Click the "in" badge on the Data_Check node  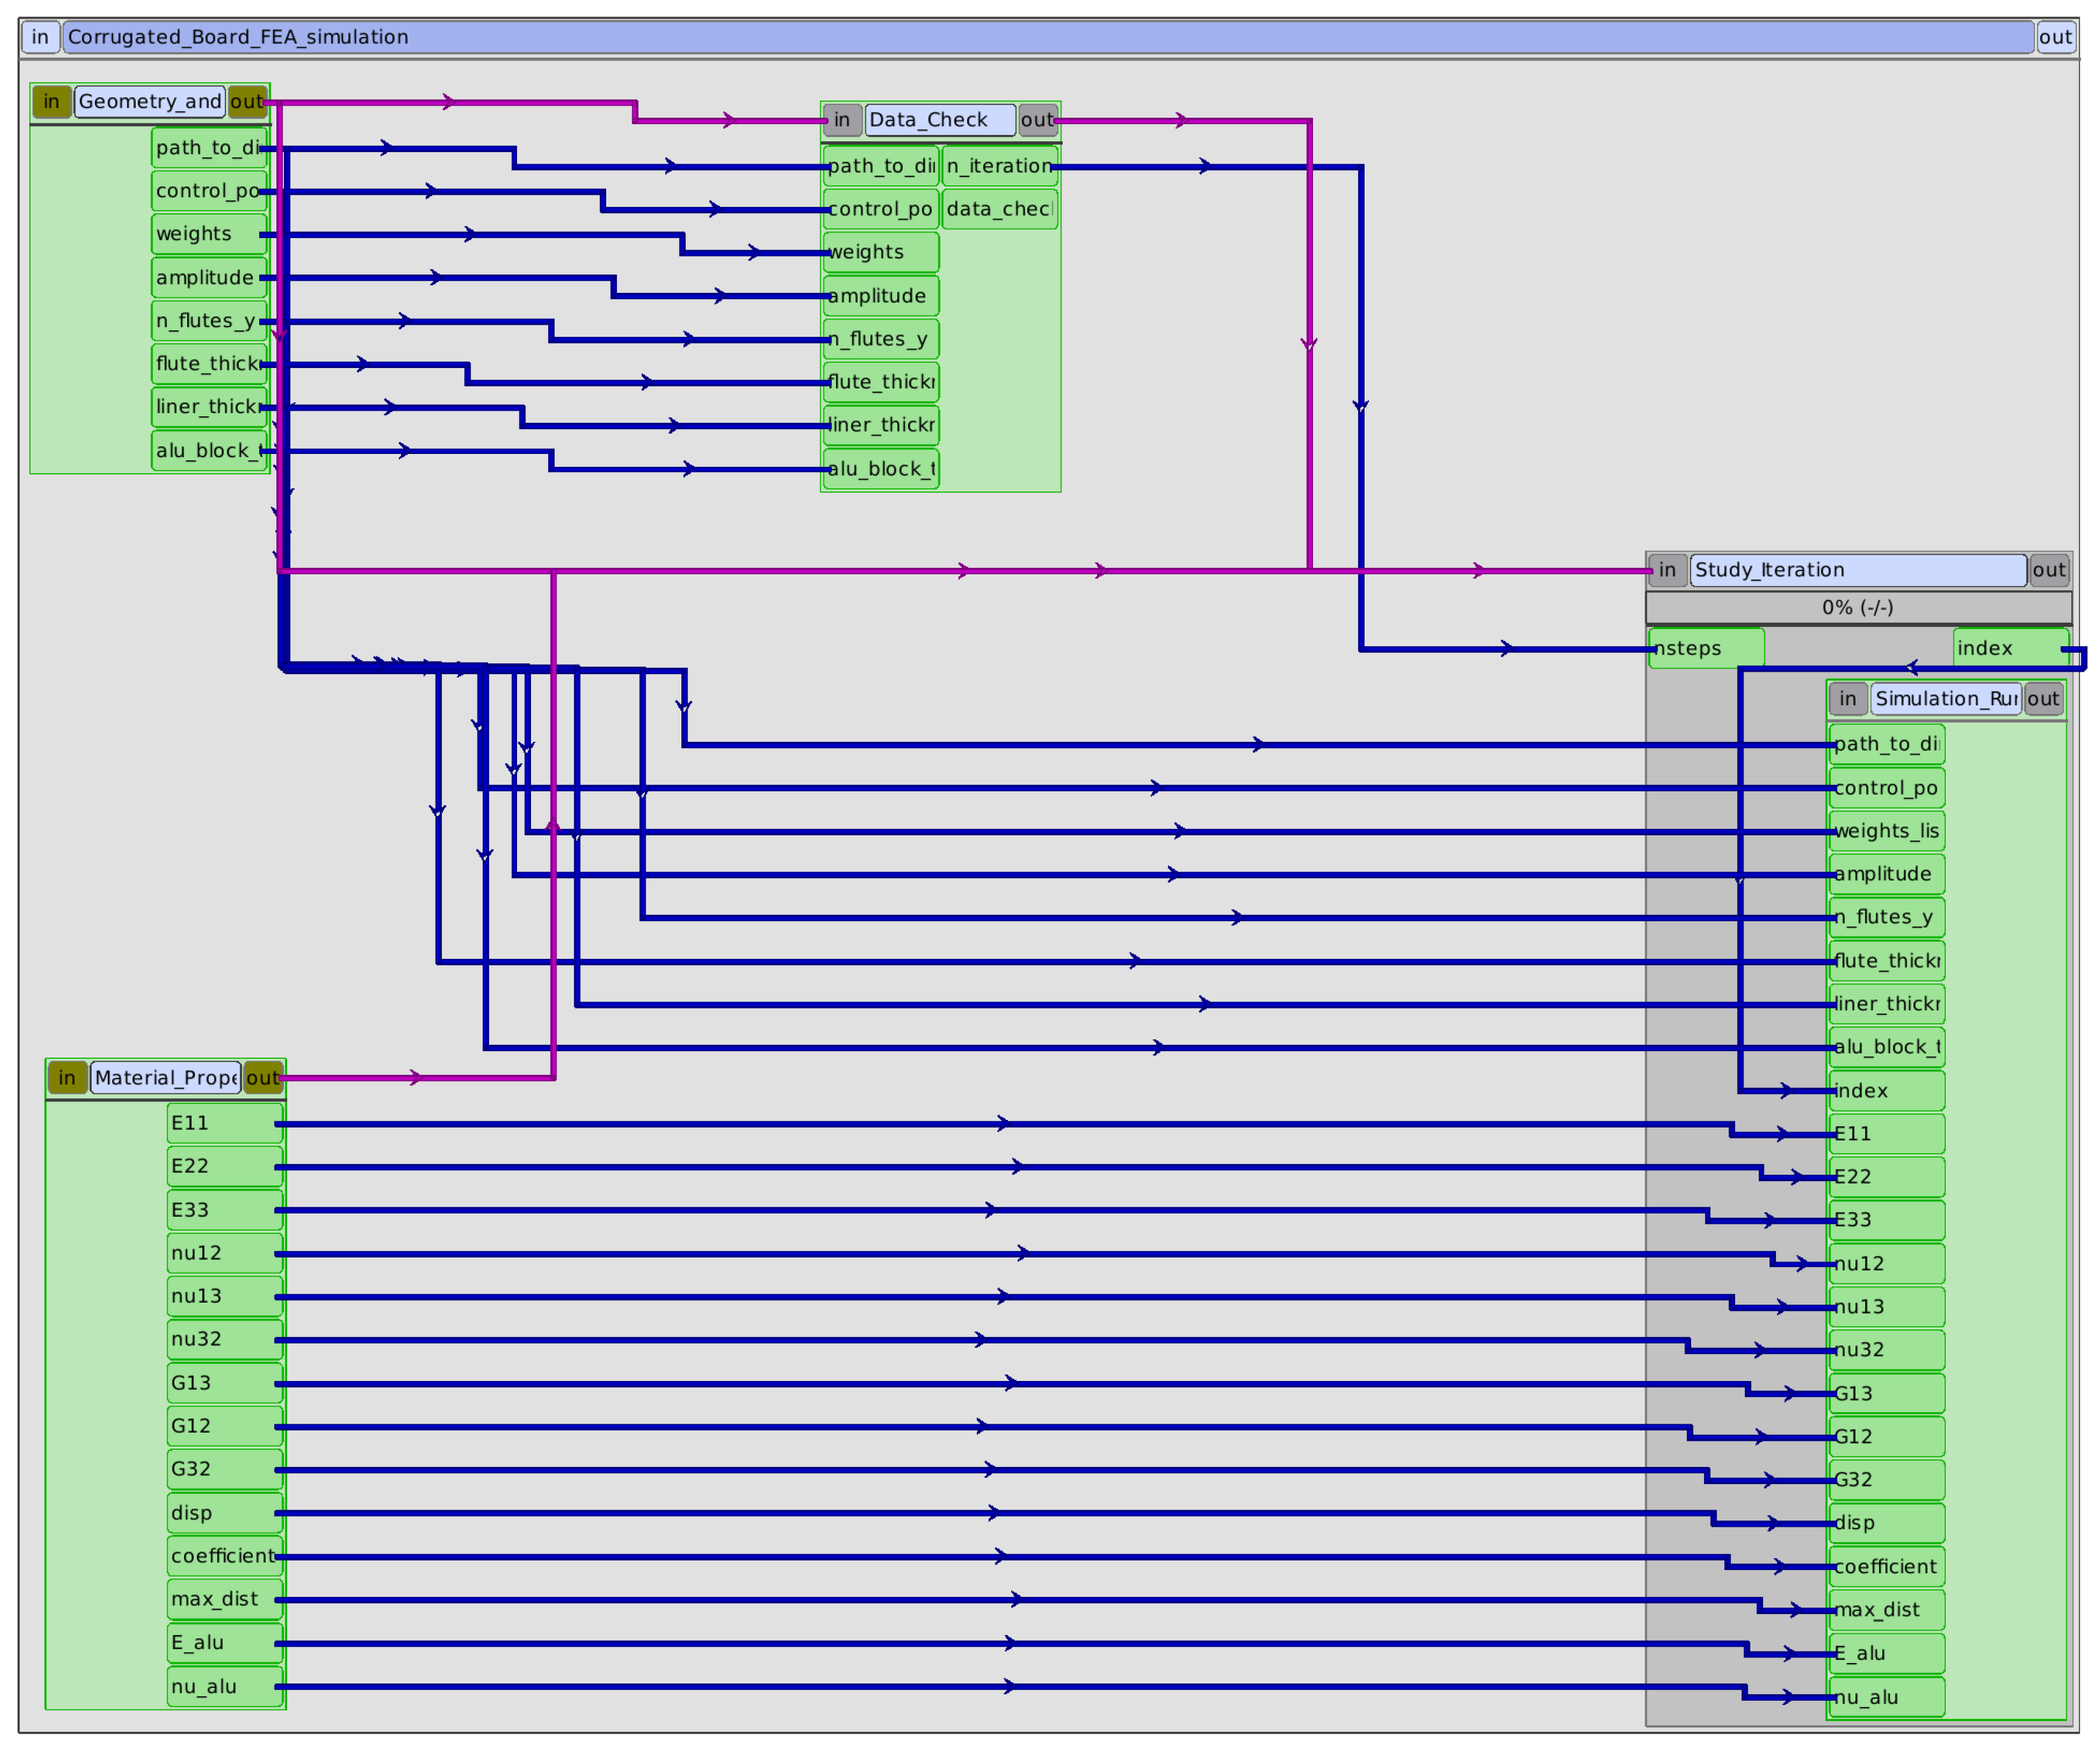pos(843,119)
